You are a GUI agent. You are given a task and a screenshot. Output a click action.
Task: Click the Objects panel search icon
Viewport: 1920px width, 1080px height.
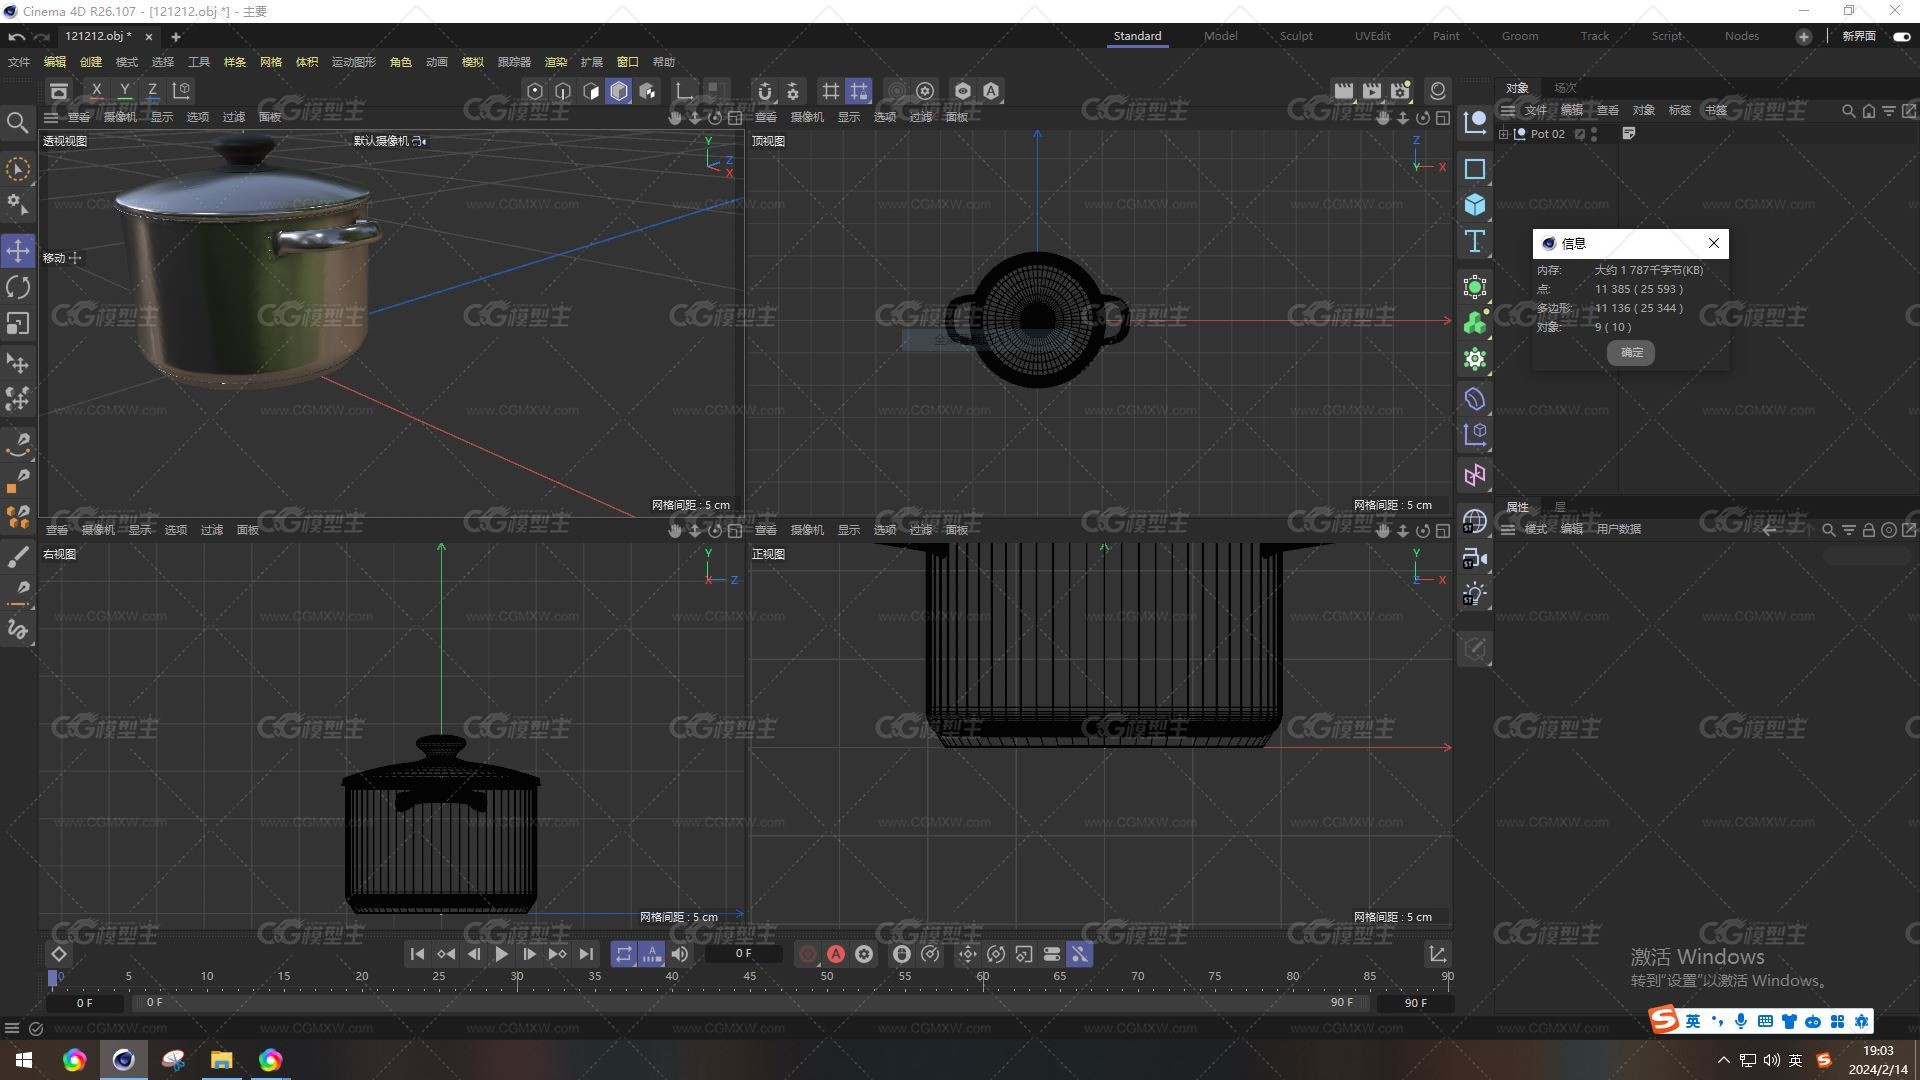[x=1848, y=111]
